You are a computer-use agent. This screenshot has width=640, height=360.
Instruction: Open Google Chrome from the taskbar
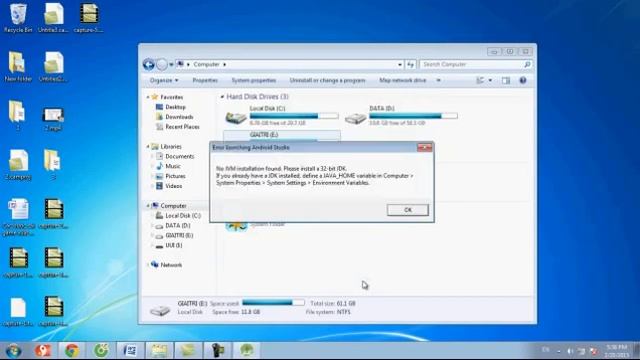72,351
